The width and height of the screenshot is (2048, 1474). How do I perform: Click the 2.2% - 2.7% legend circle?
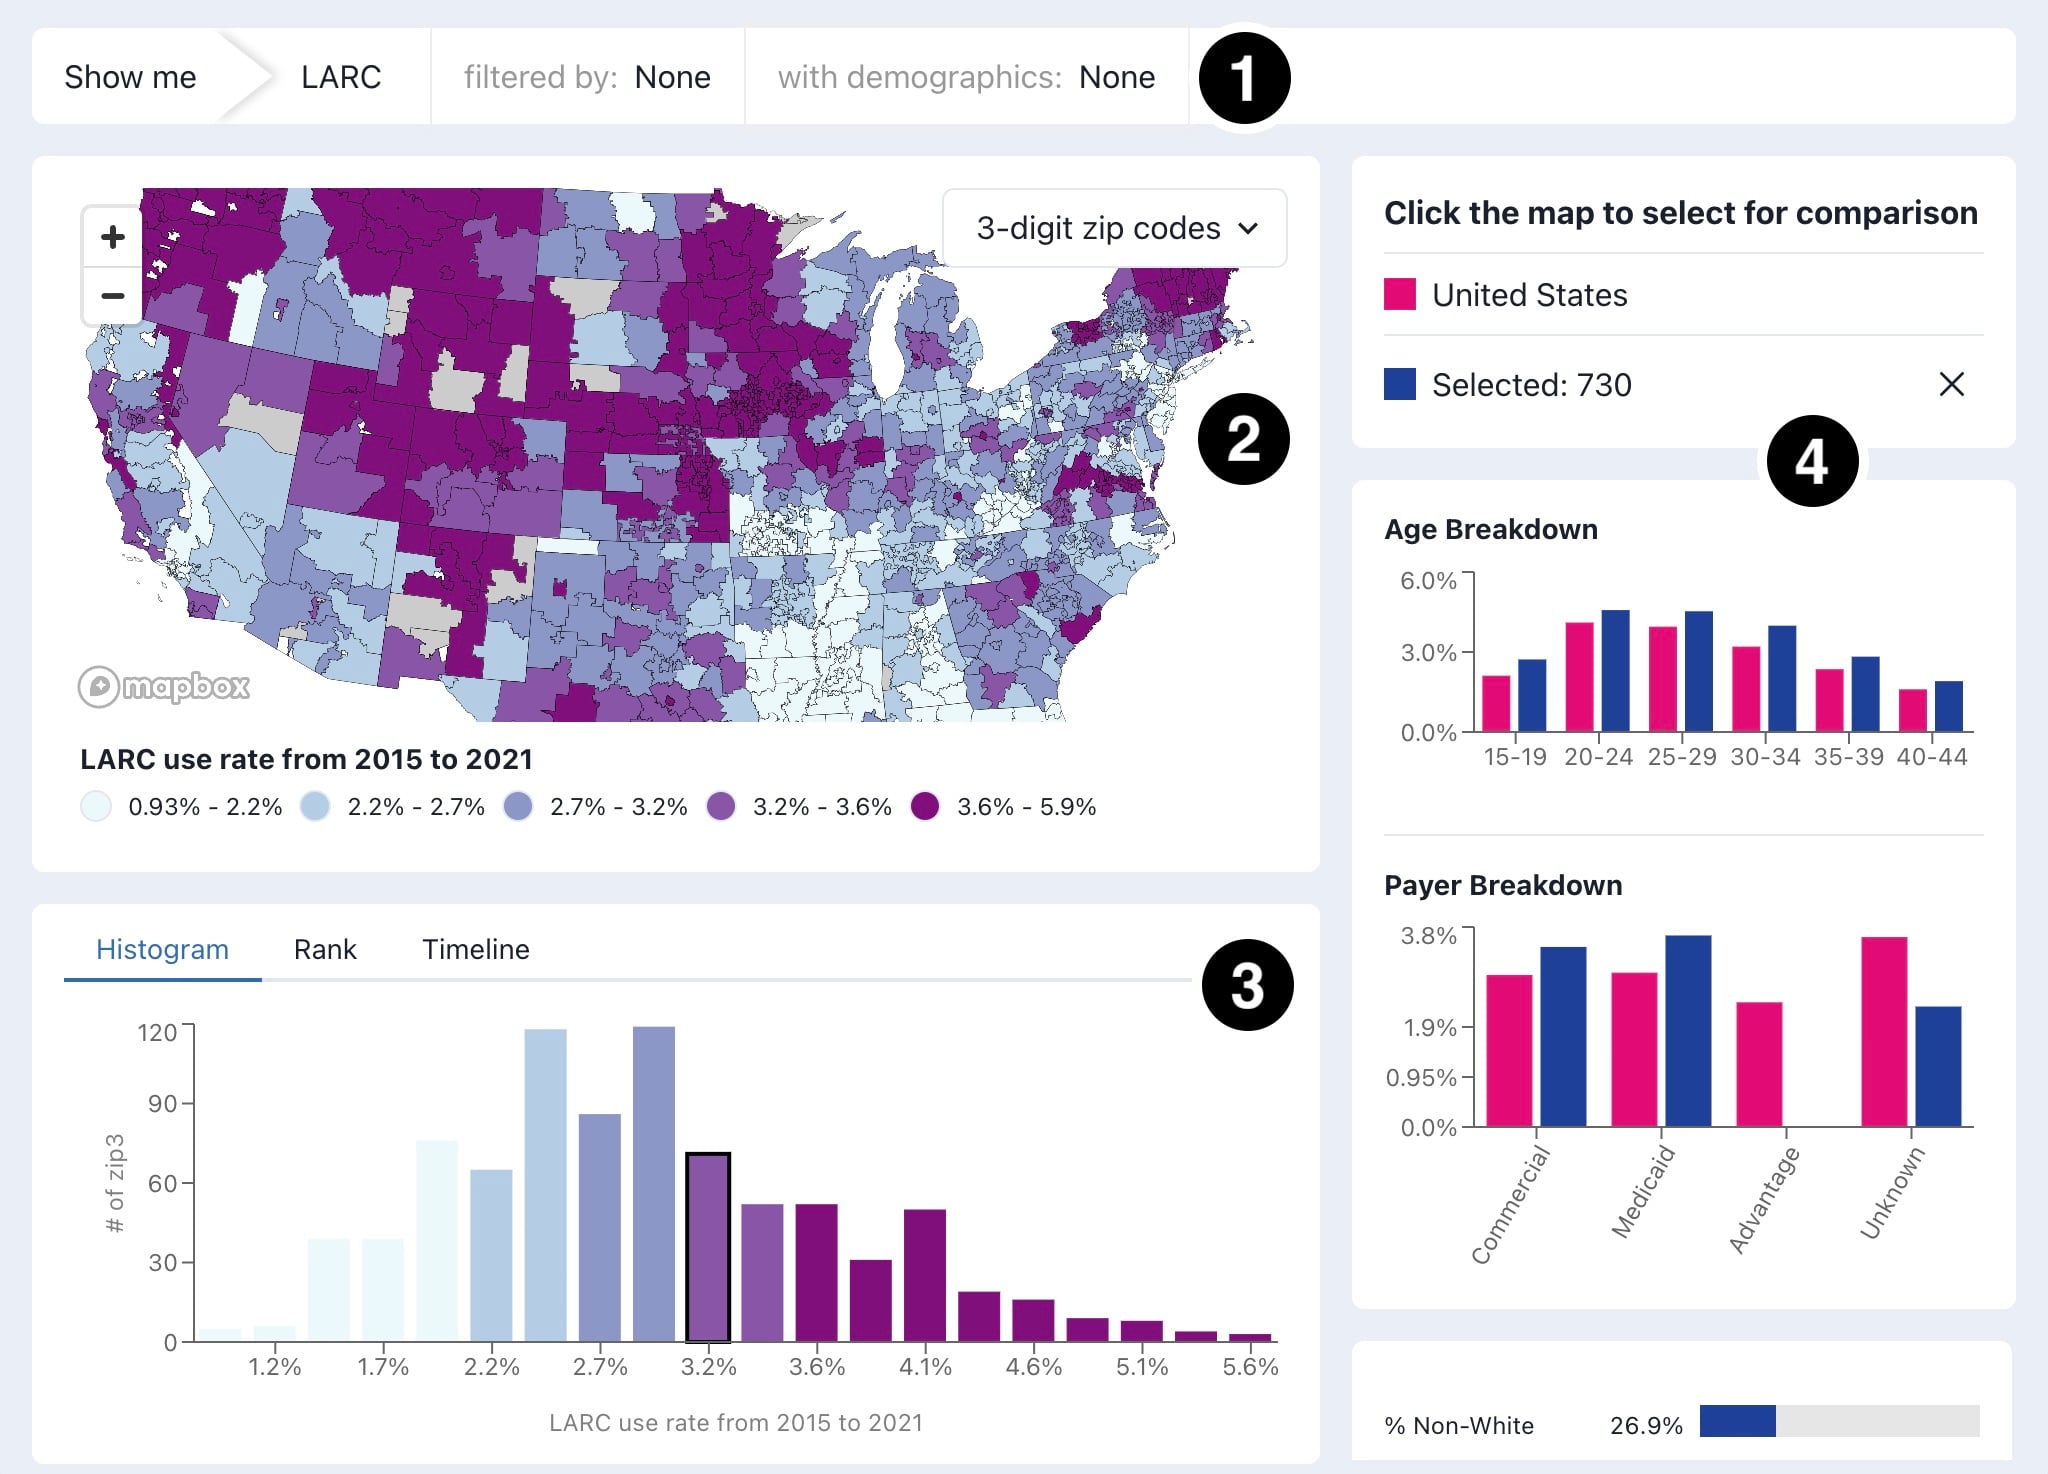click(315, 806)
